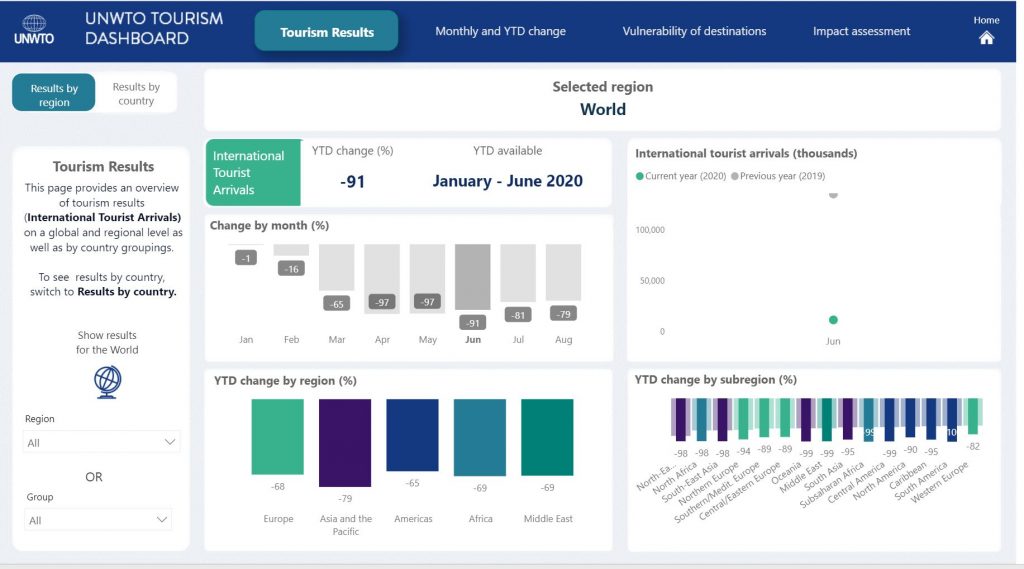Click green Current year 2020 legend dot
The width and height of the screenshot is (1024, 569).
click(x=640, y=176)
